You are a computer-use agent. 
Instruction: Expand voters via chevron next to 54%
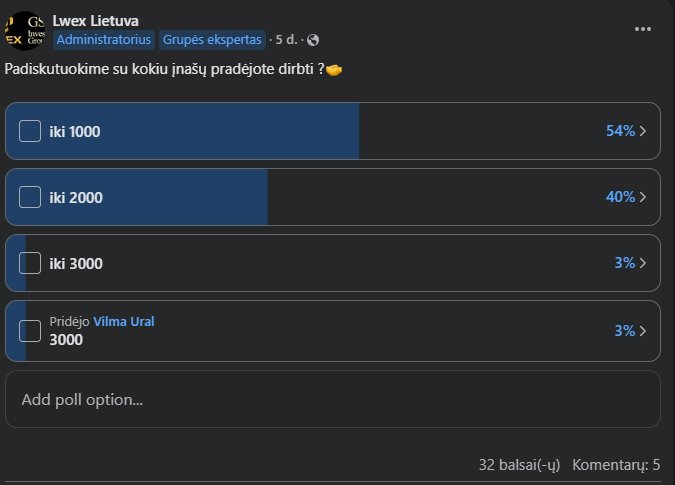click(643, 131)
